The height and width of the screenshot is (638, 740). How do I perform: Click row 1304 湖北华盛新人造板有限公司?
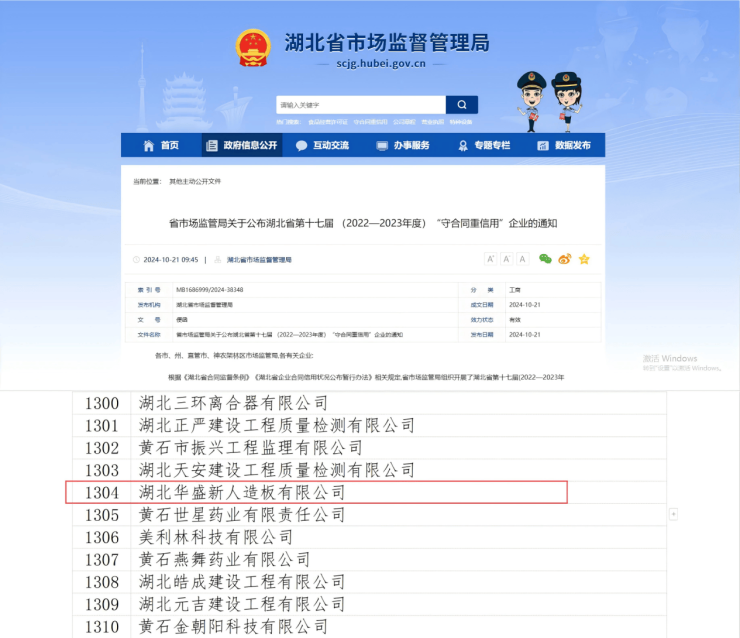(x=369, y=493)
